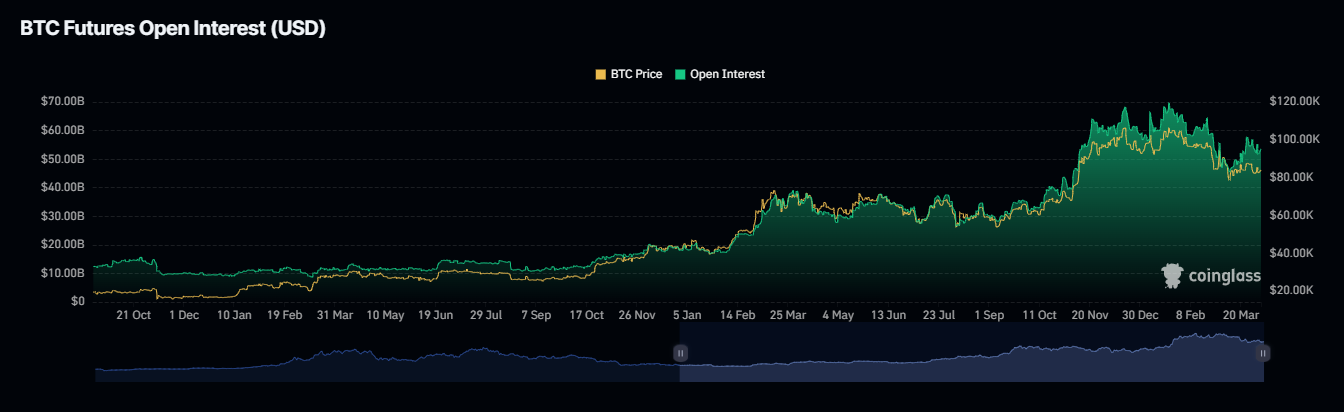Click the 30 Dec date label
This screenshot has height=412, width=1344.
[x=1140, y=315]
